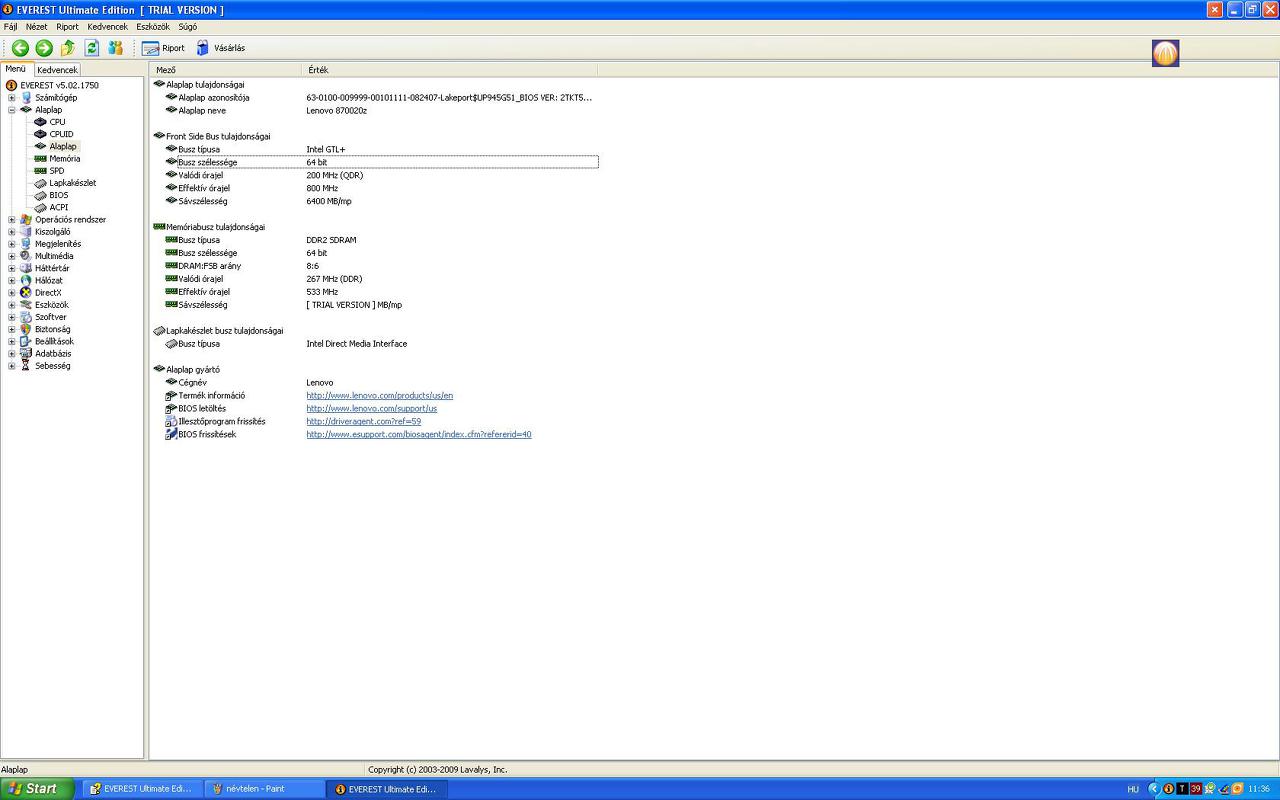Click the two-people icon in the toolbar
This screenshot has height=800, width=1280.
116,48
